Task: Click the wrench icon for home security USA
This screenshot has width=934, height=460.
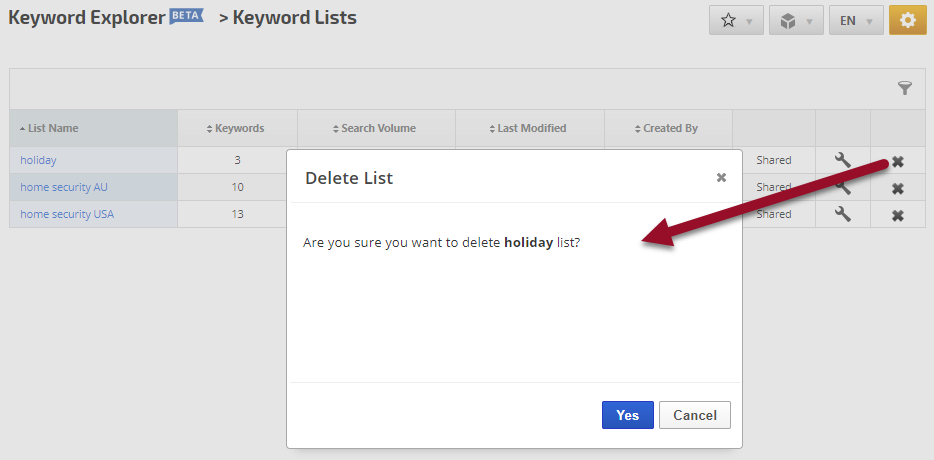Action: [x=843, y=214]
